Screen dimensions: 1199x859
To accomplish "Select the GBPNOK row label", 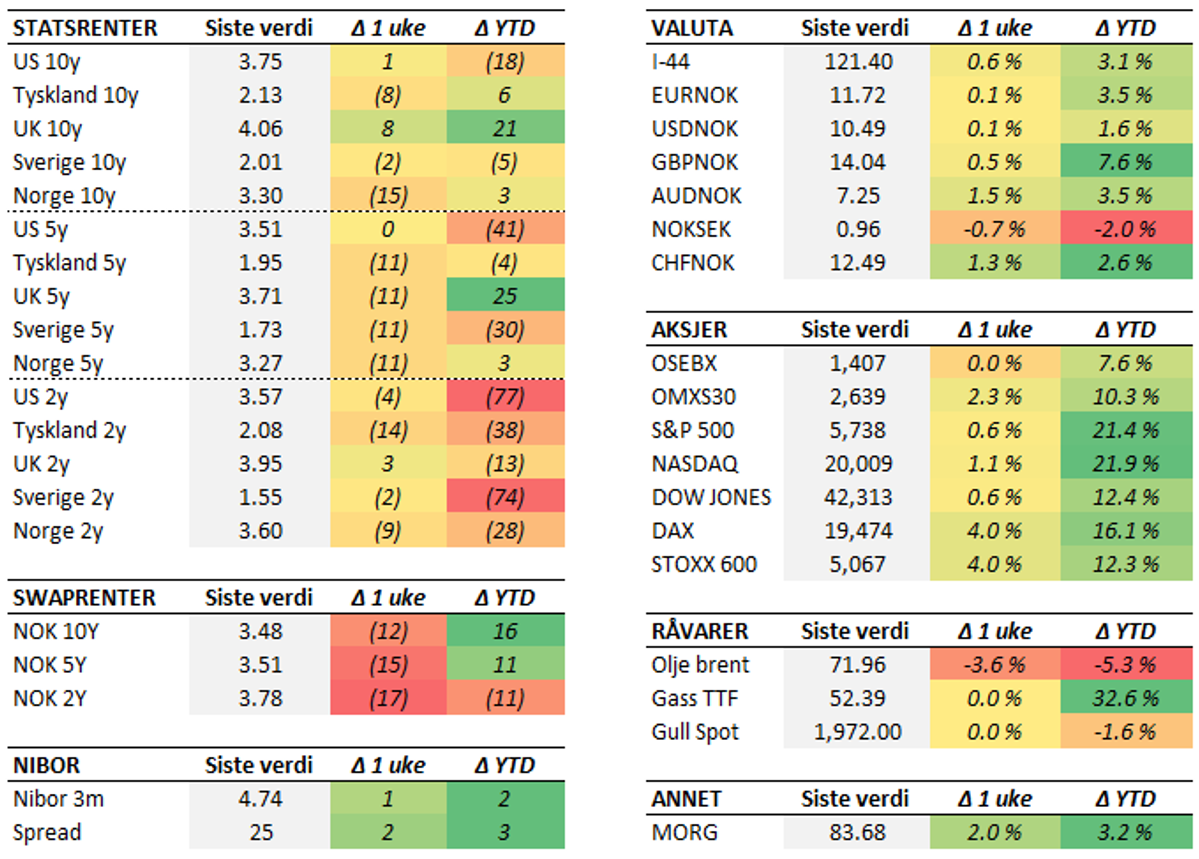I will tap(696, 163).
